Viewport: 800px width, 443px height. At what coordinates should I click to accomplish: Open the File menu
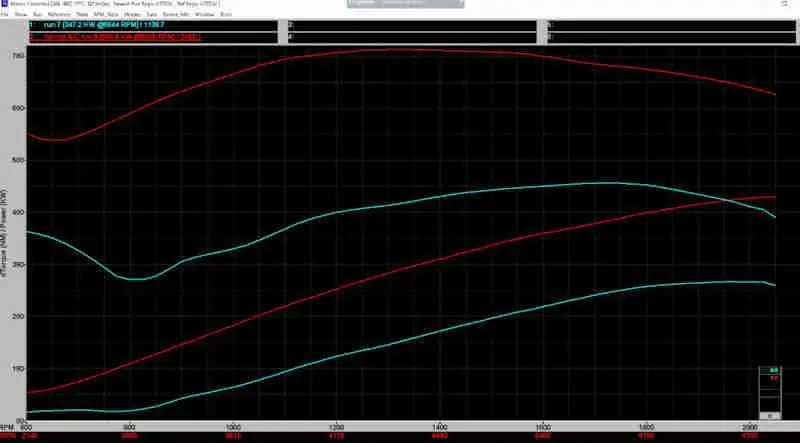5,14
